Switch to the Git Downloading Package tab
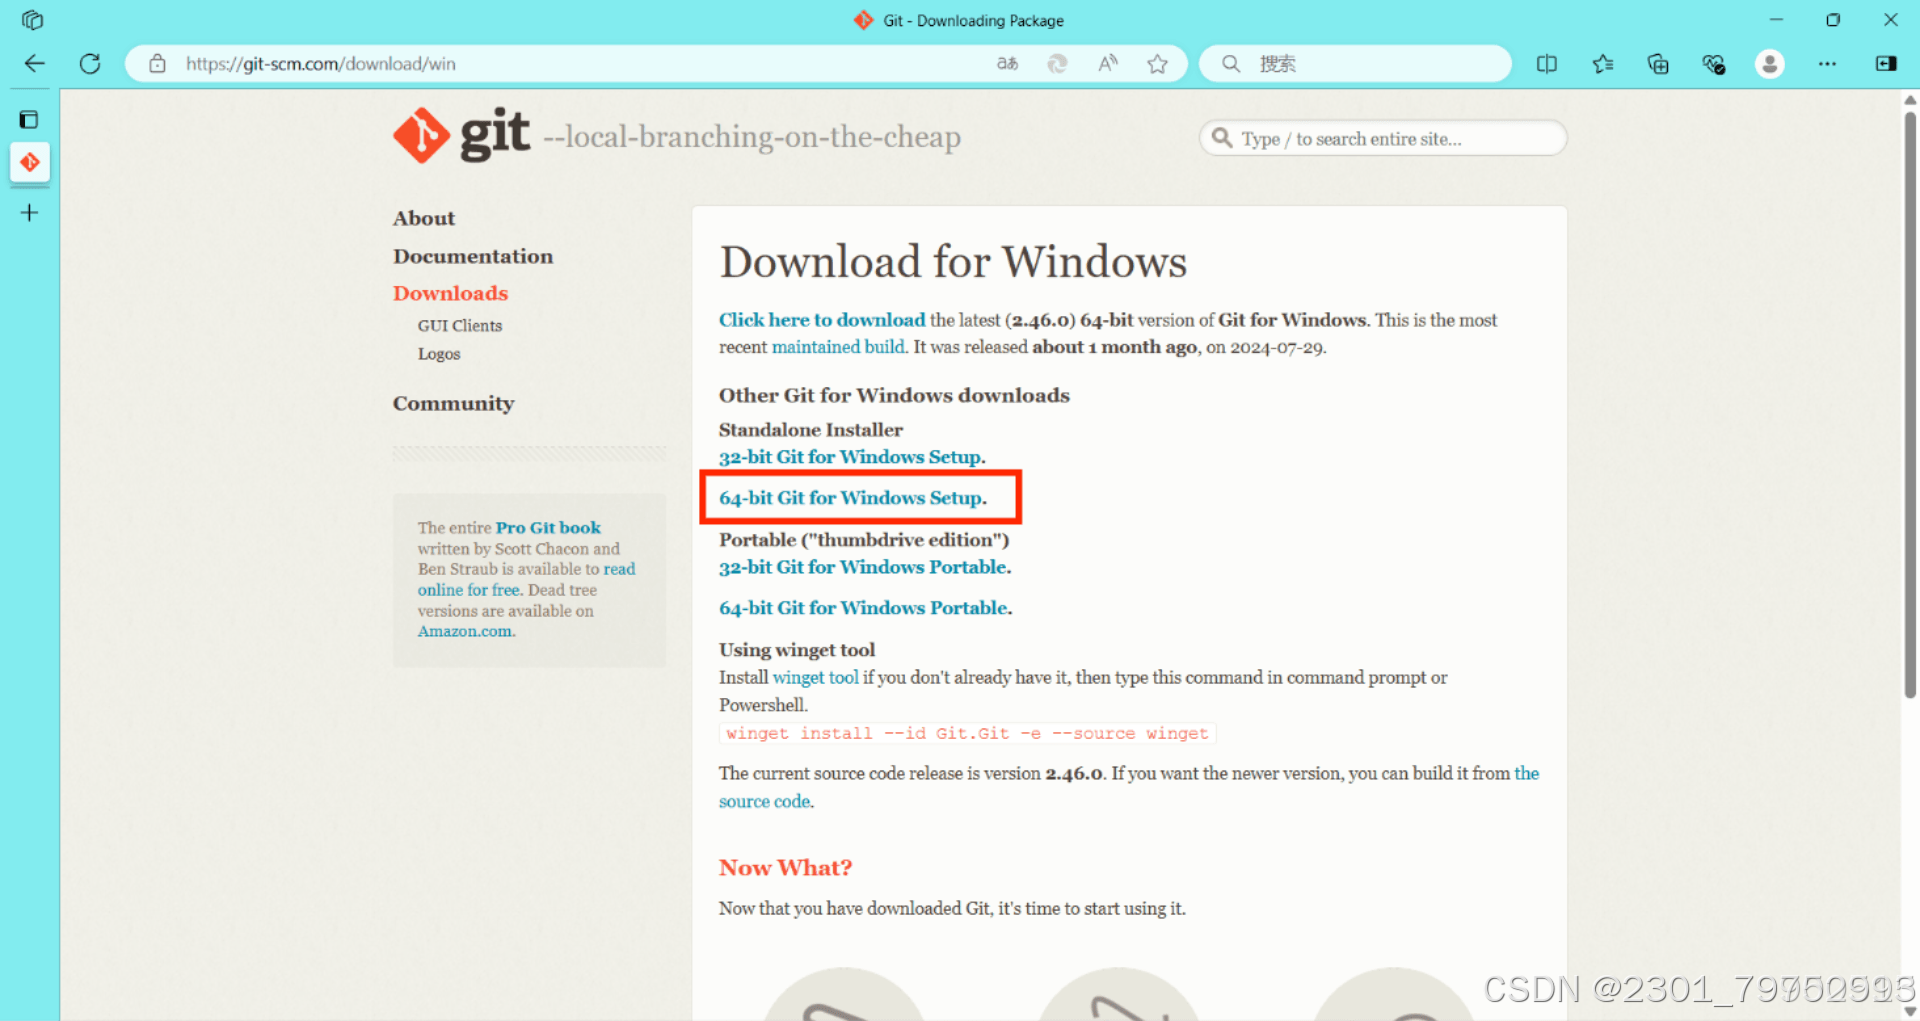Viewport: 1920px width, 1021px height. click(x=29, y=163)
